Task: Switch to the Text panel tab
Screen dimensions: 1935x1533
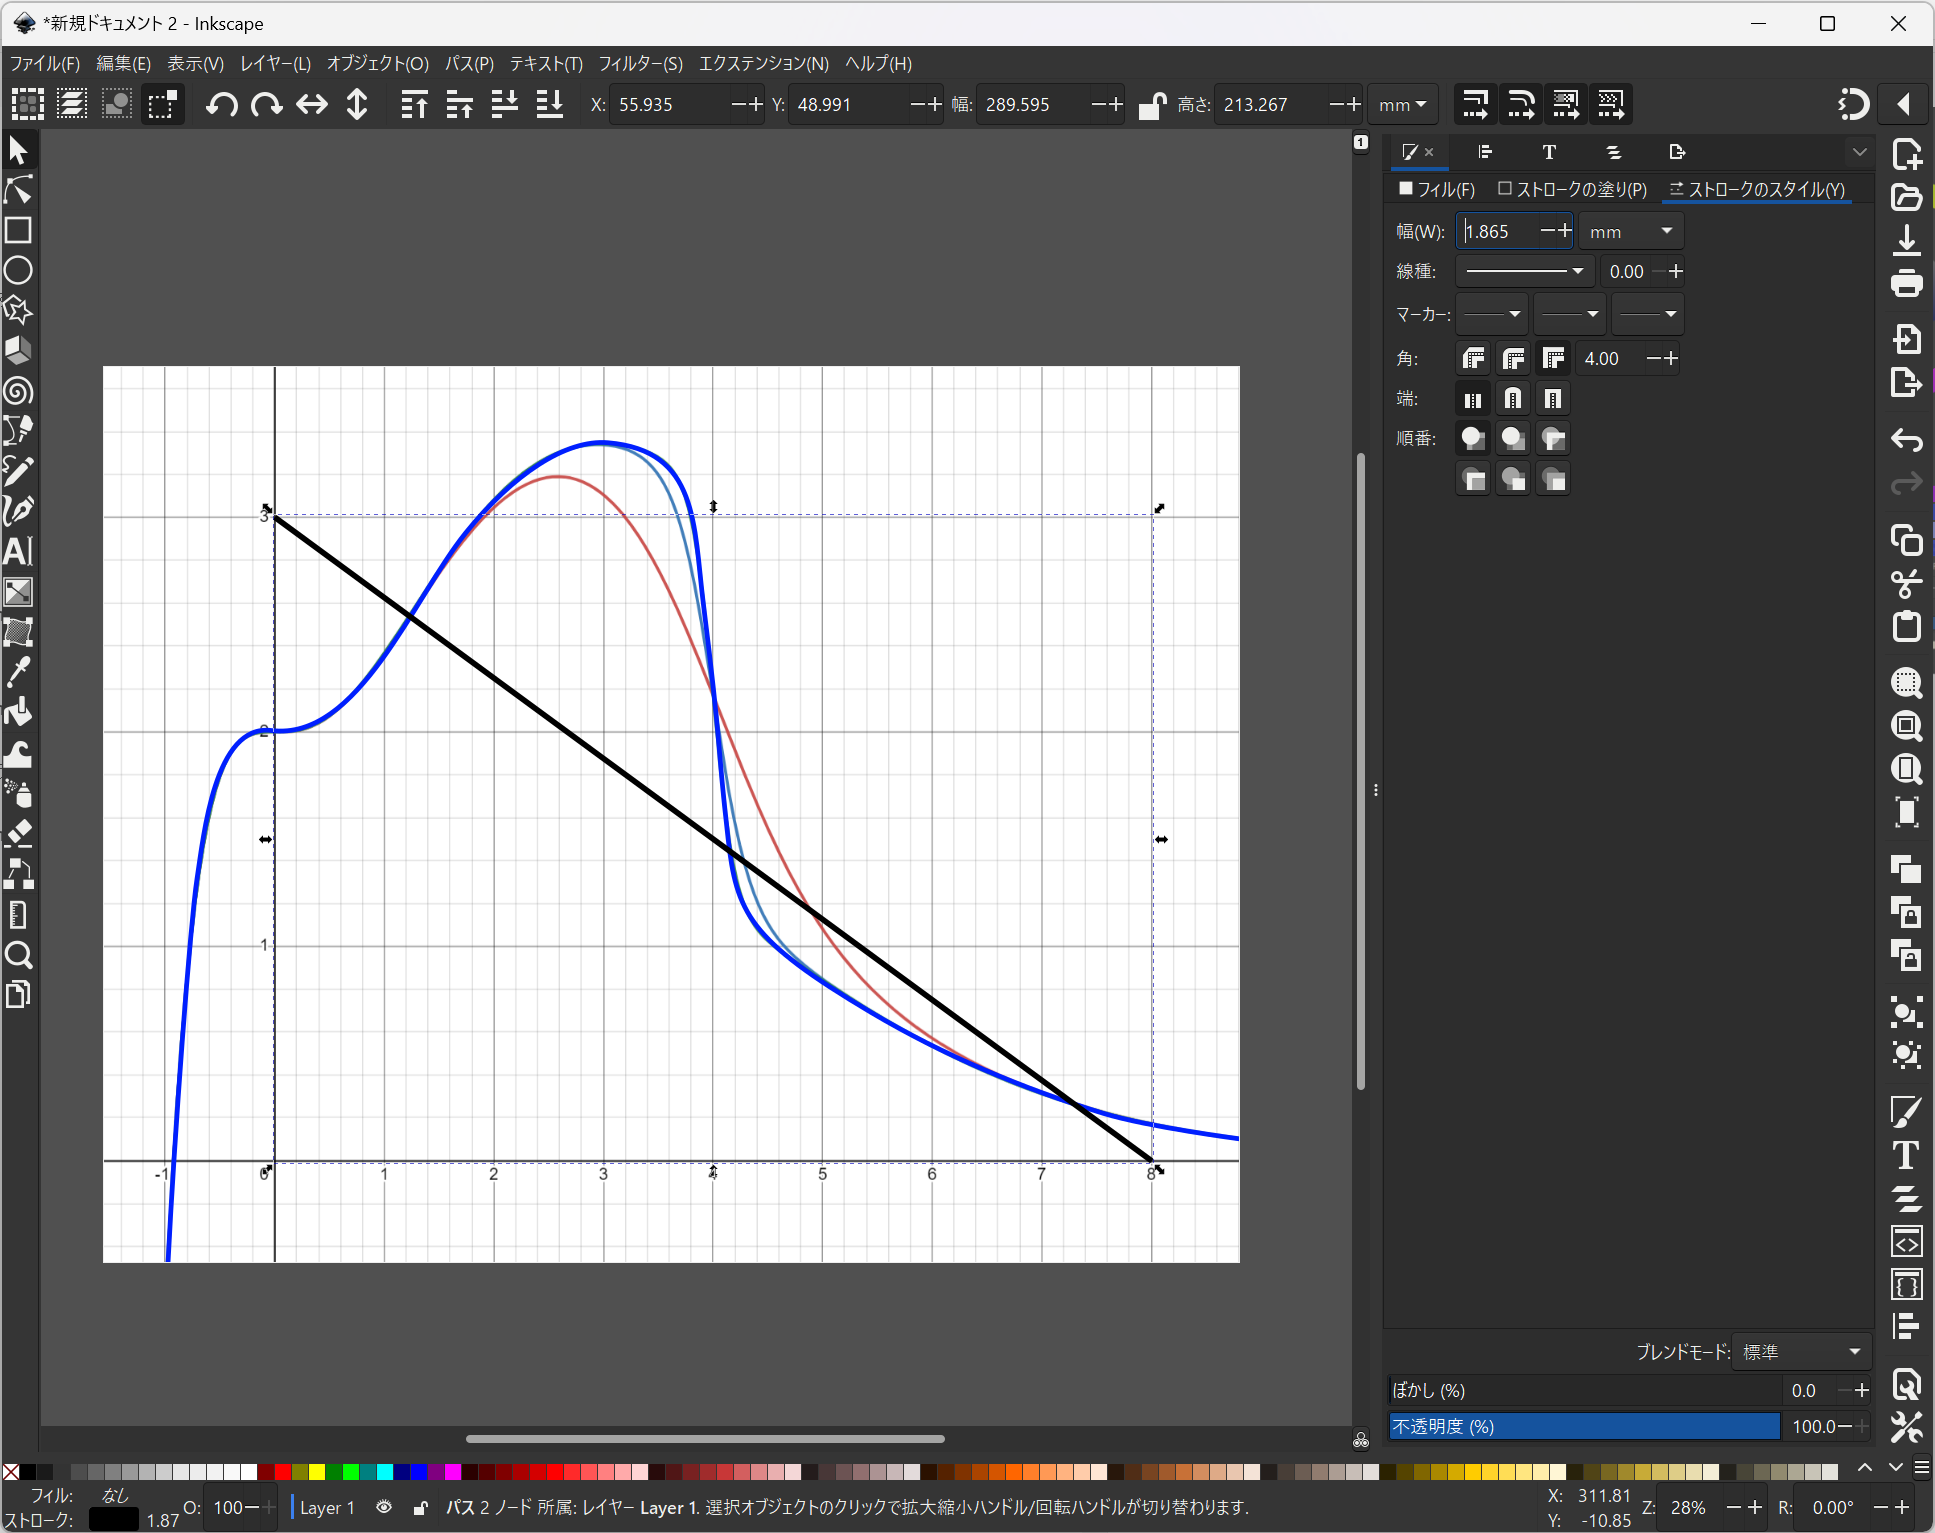Action: point(1548,152)
